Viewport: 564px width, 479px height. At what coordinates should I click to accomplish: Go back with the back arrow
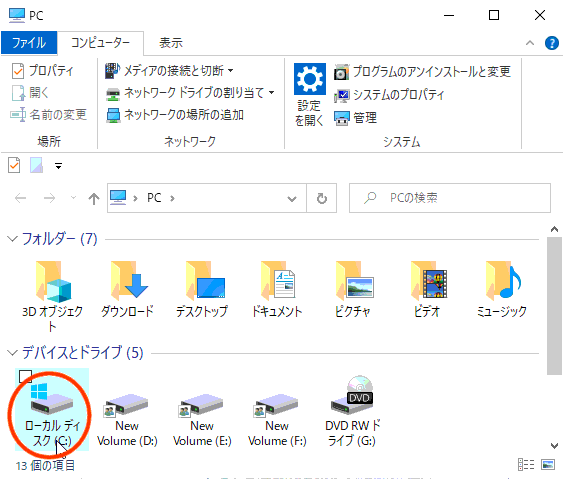pyautogui.click(x=21, y=198)
